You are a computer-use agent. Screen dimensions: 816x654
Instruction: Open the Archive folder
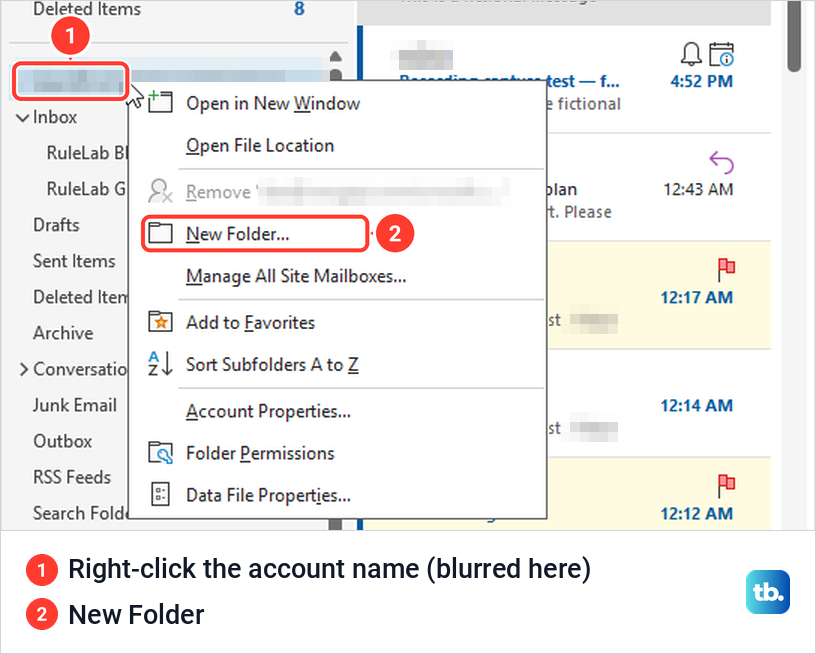[x=63, y=333]
